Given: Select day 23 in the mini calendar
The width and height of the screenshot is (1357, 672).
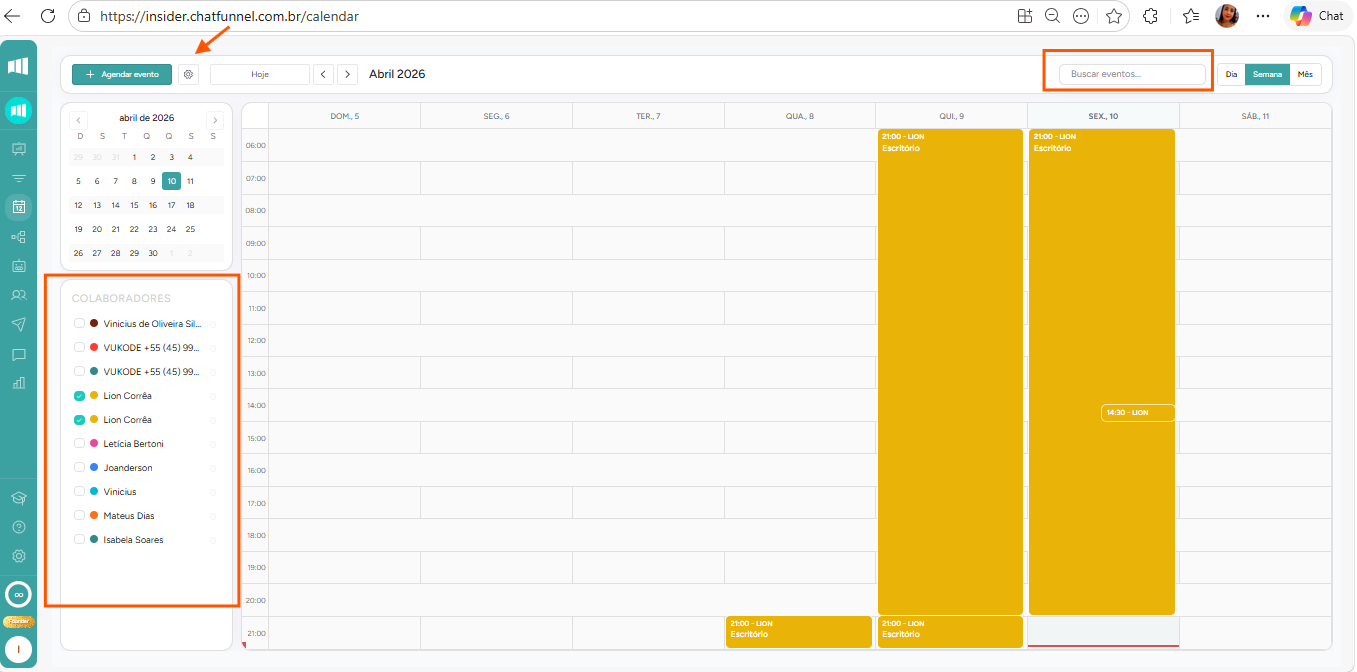Looking at the screenshot, I should 153,229.
